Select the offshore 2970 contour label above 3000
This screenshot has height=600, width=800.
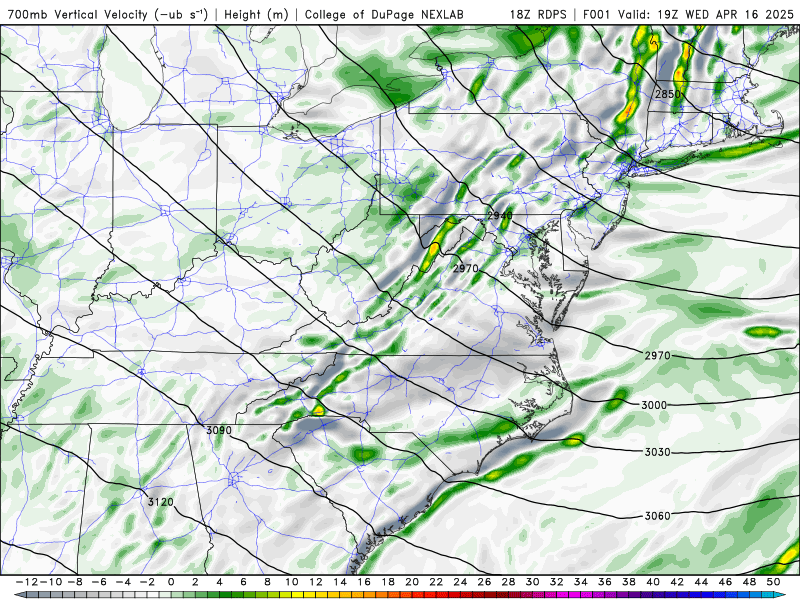point(657,355)
